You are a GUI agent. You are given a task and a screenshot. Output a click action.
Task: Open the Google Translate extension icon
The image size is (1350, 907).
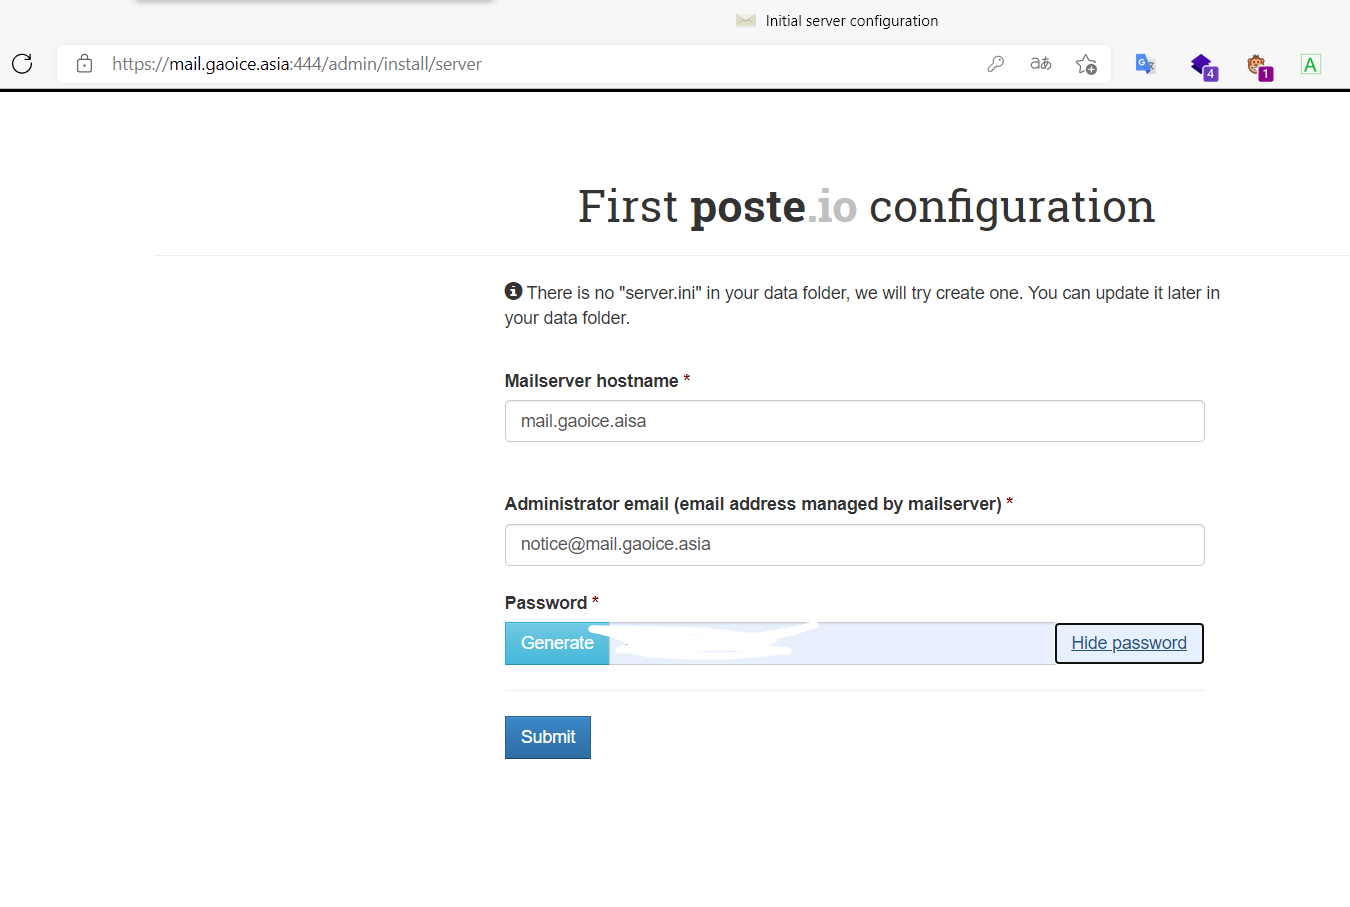(1146, 64)
